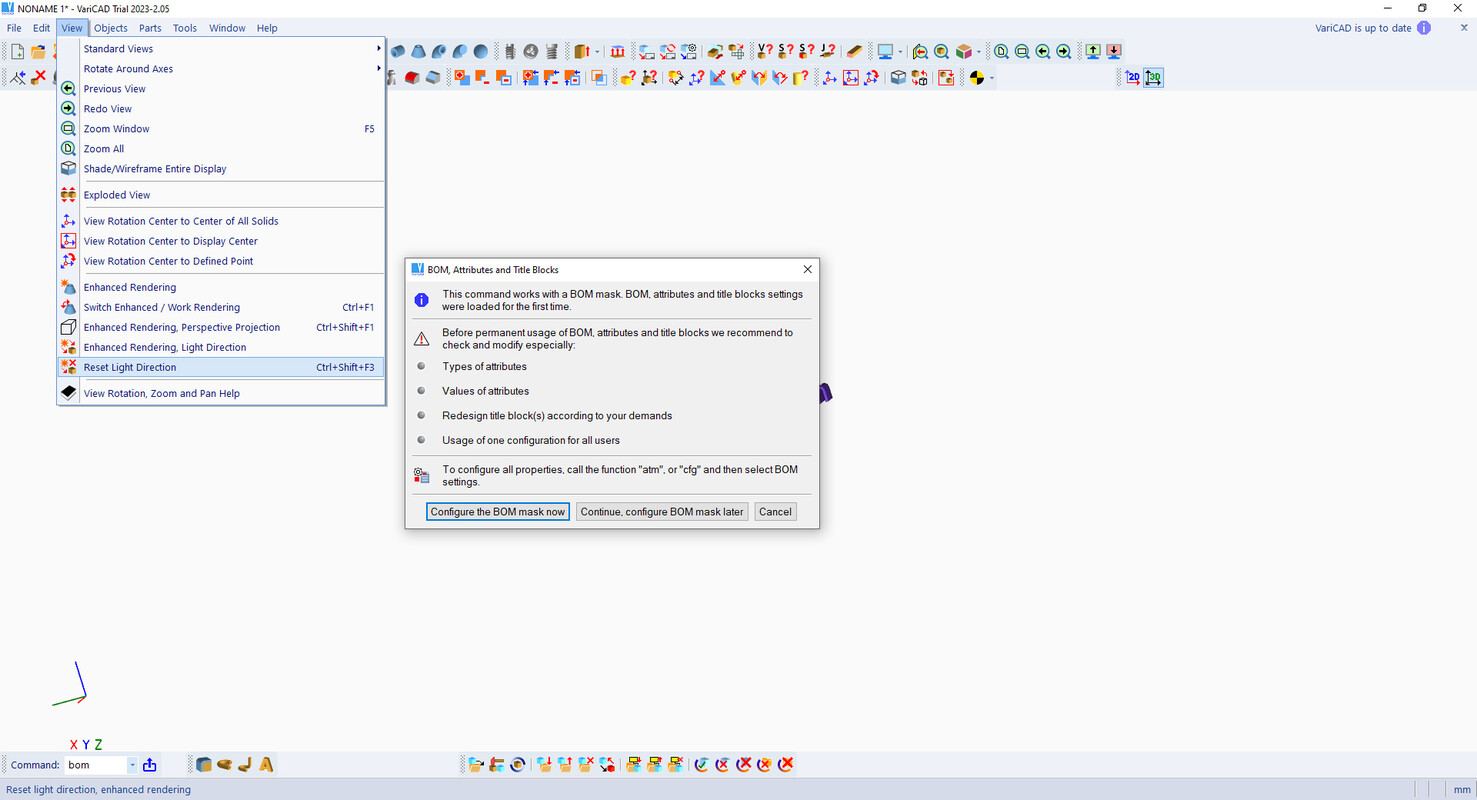Toggle Switch Enhanced / Work Rendering
This screenshot has width=1477, height=800.
pos(220,307)
